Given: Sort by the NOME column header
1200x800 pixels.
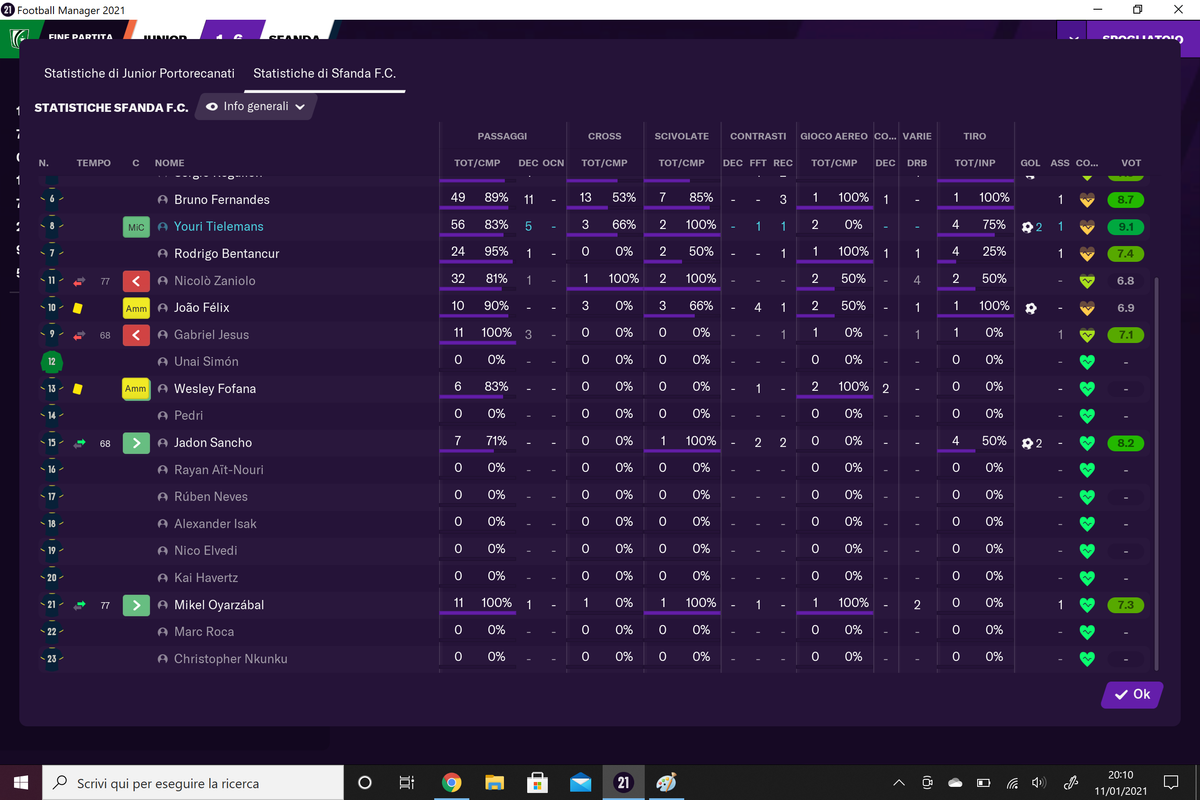Looking at the screenshot, I should (x=170, y=163).
